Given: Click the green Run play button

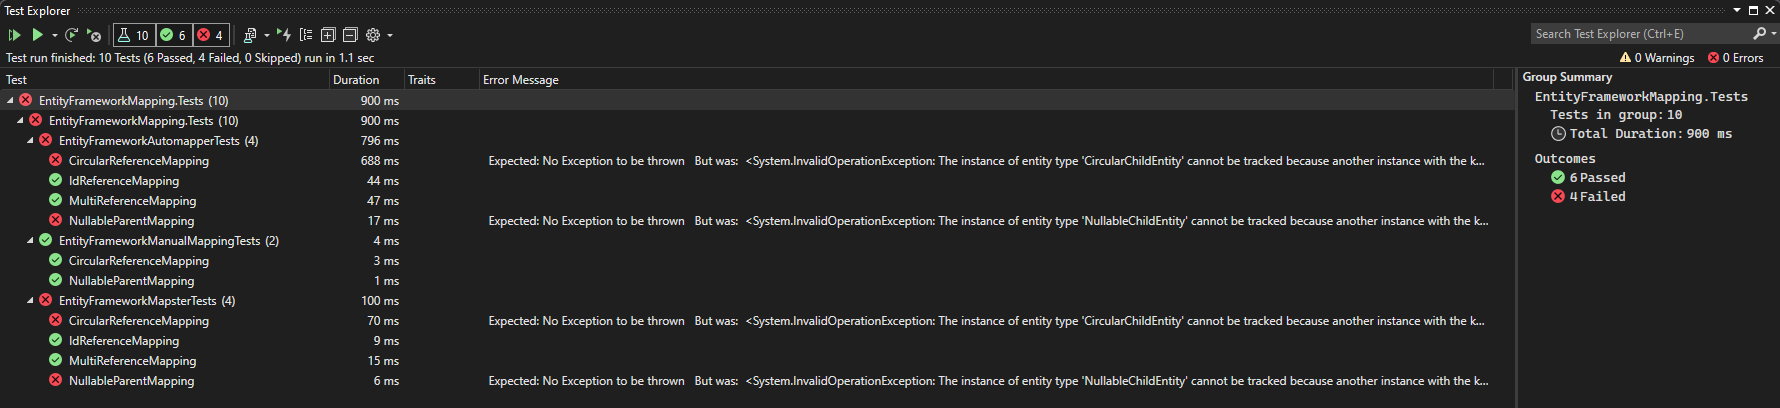Looking at the screenshot, I should pyautogui.click(x=37, y=35).
